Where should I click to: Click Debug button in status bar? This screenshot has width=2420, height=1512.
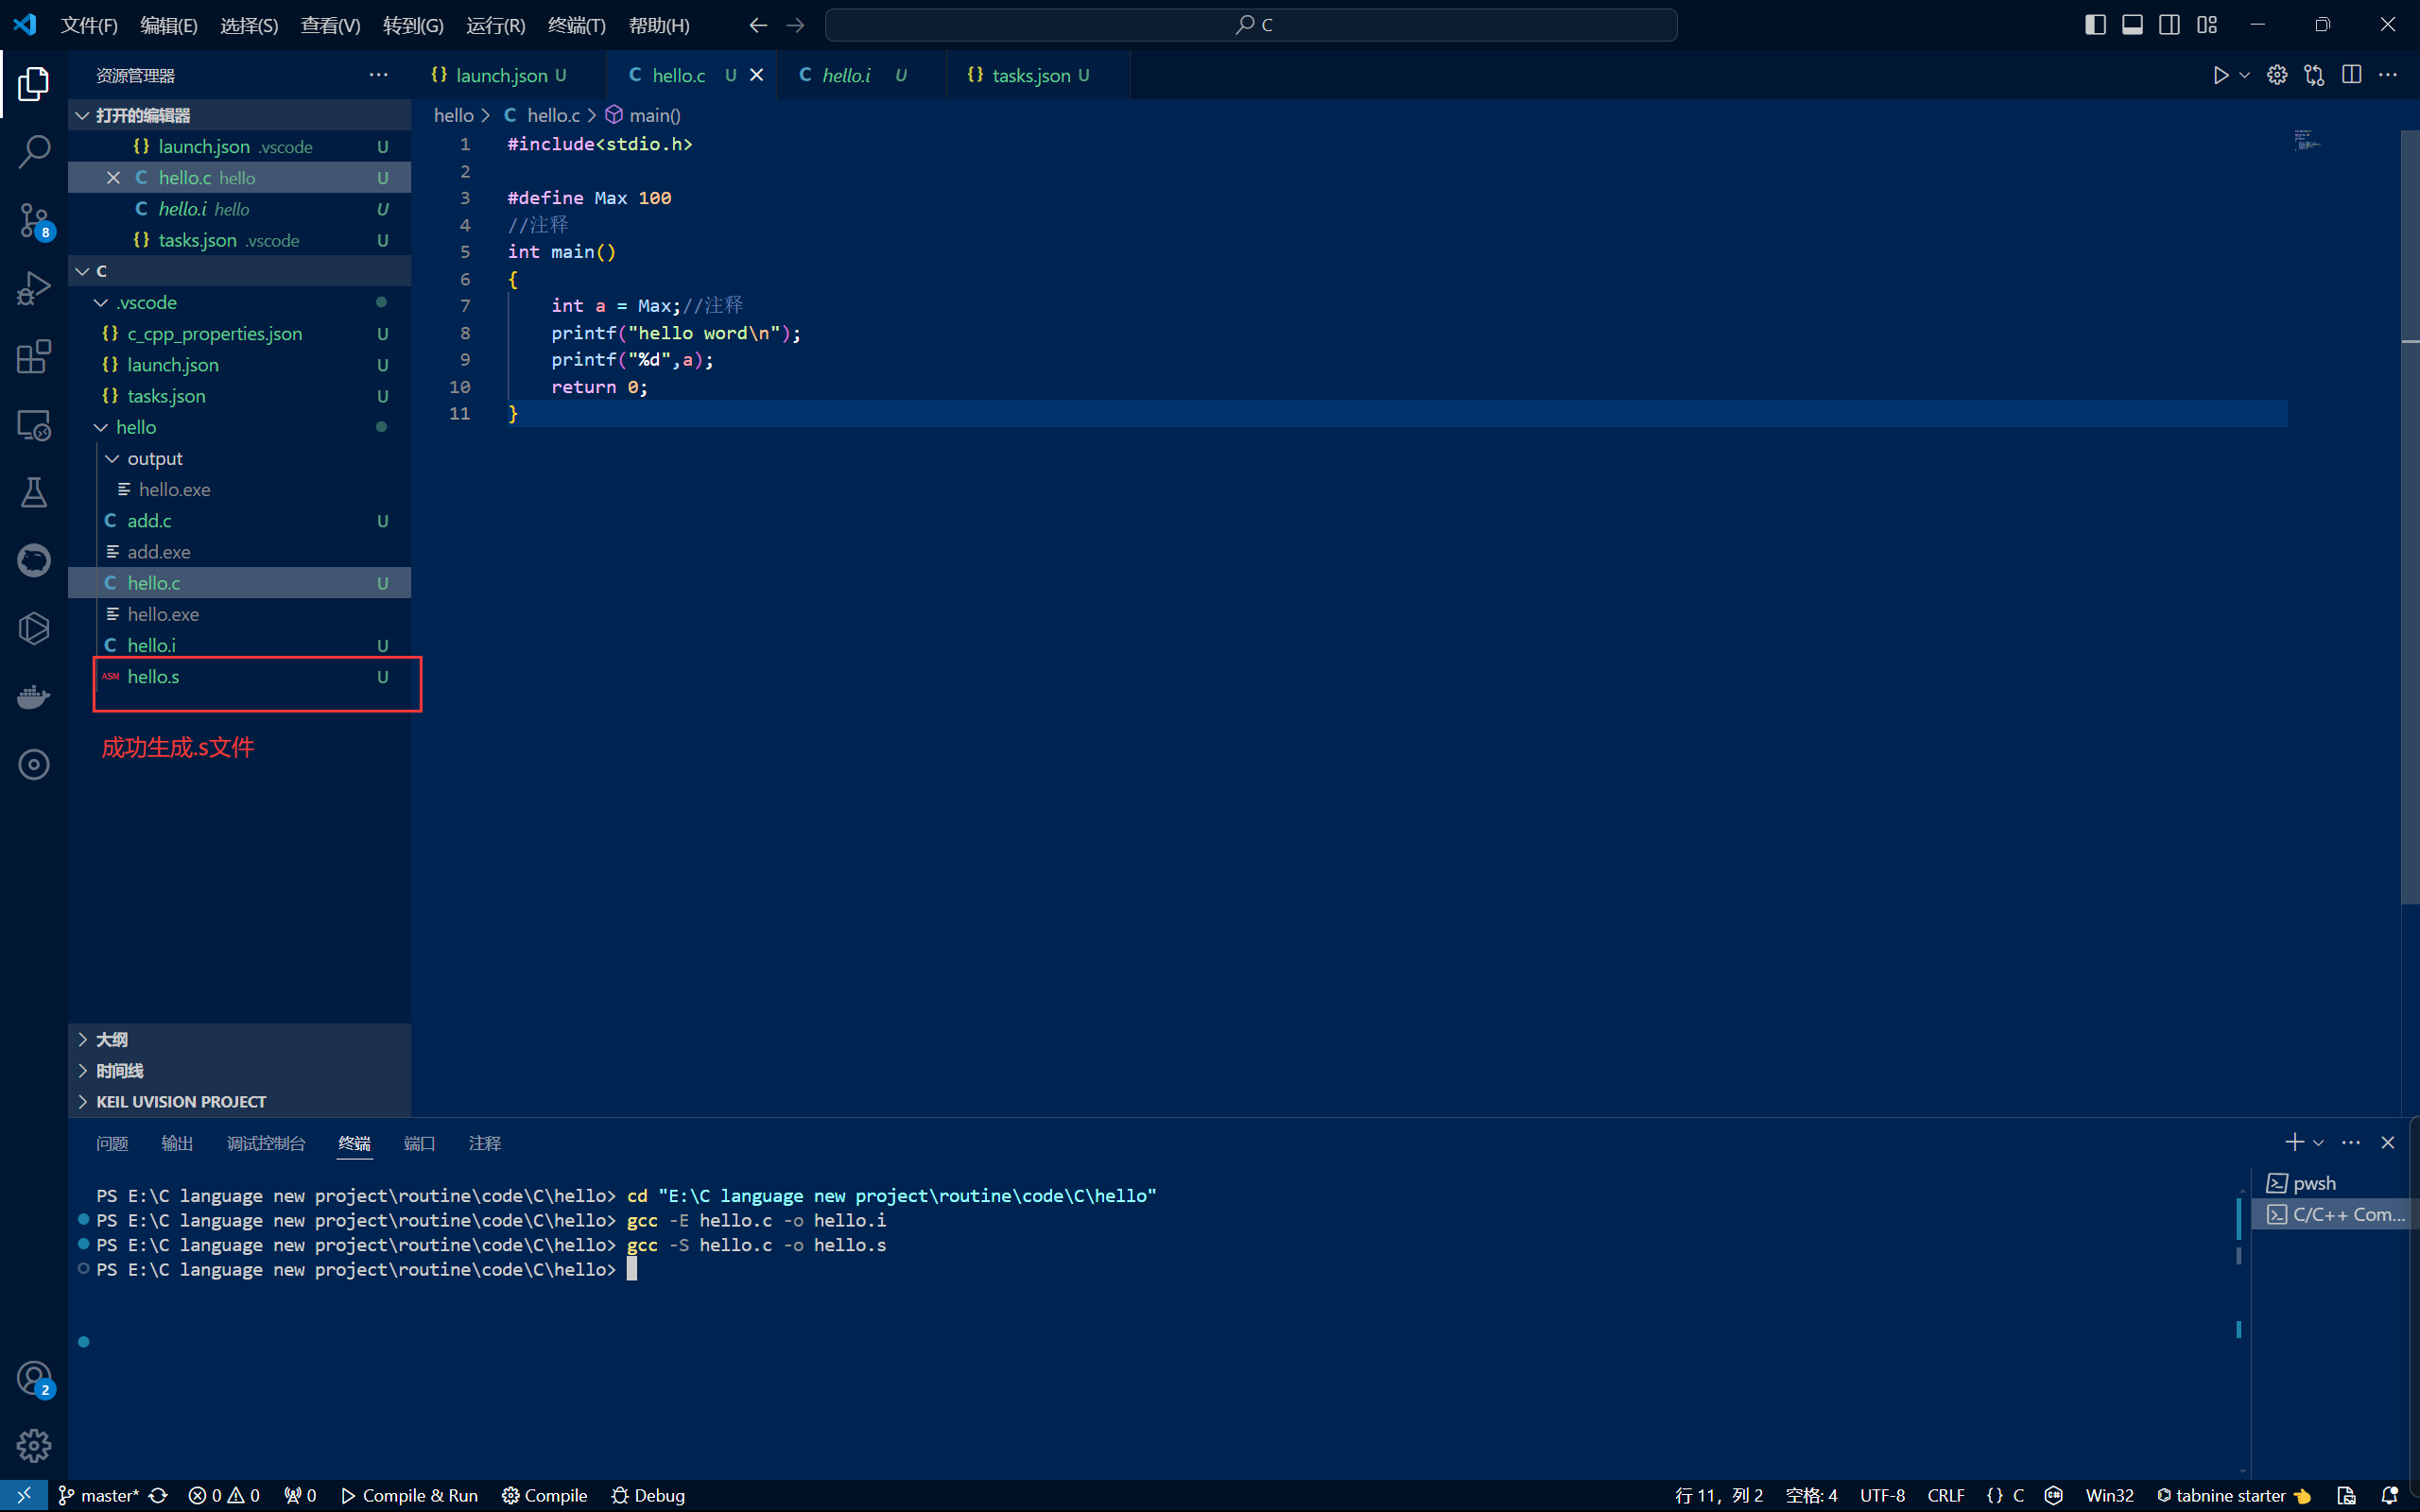(x=648, y=1496)
